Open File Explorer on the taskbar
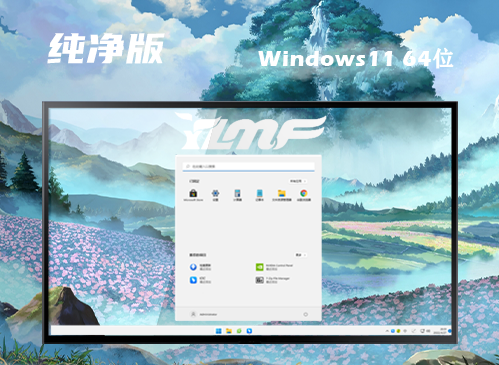The height and width of the screenshot is (365, 499). point(229,331)
